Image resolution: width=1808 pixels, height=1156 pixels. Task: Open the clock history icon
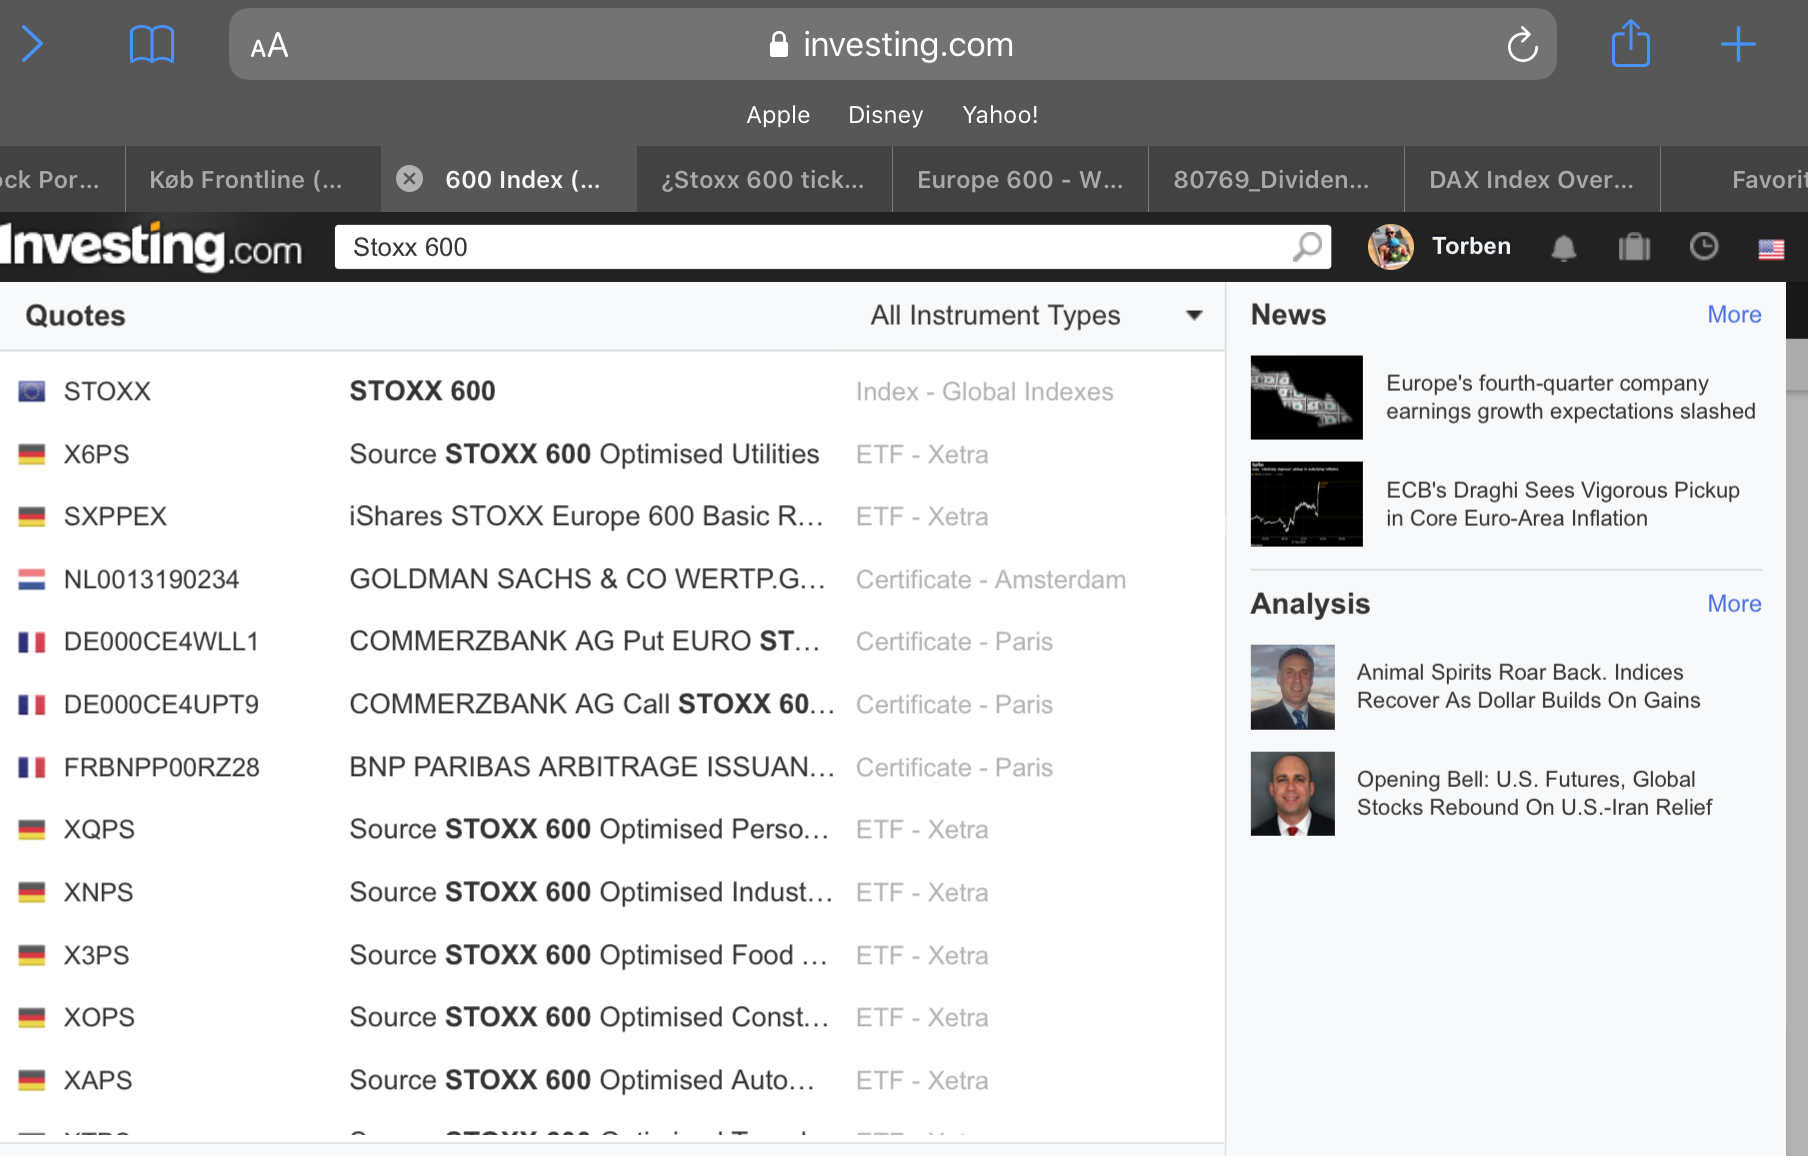1703,246
